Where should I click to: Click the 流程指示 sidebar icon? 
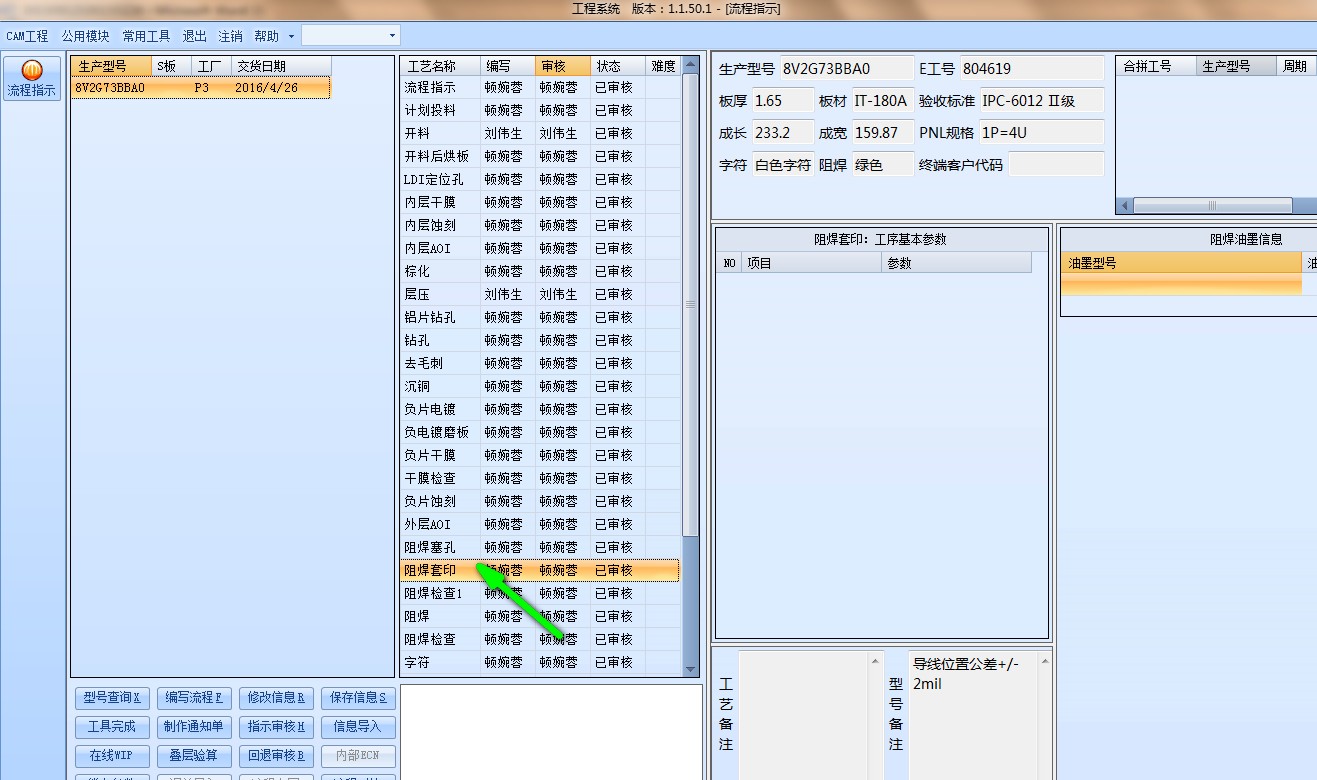(32, 78)
